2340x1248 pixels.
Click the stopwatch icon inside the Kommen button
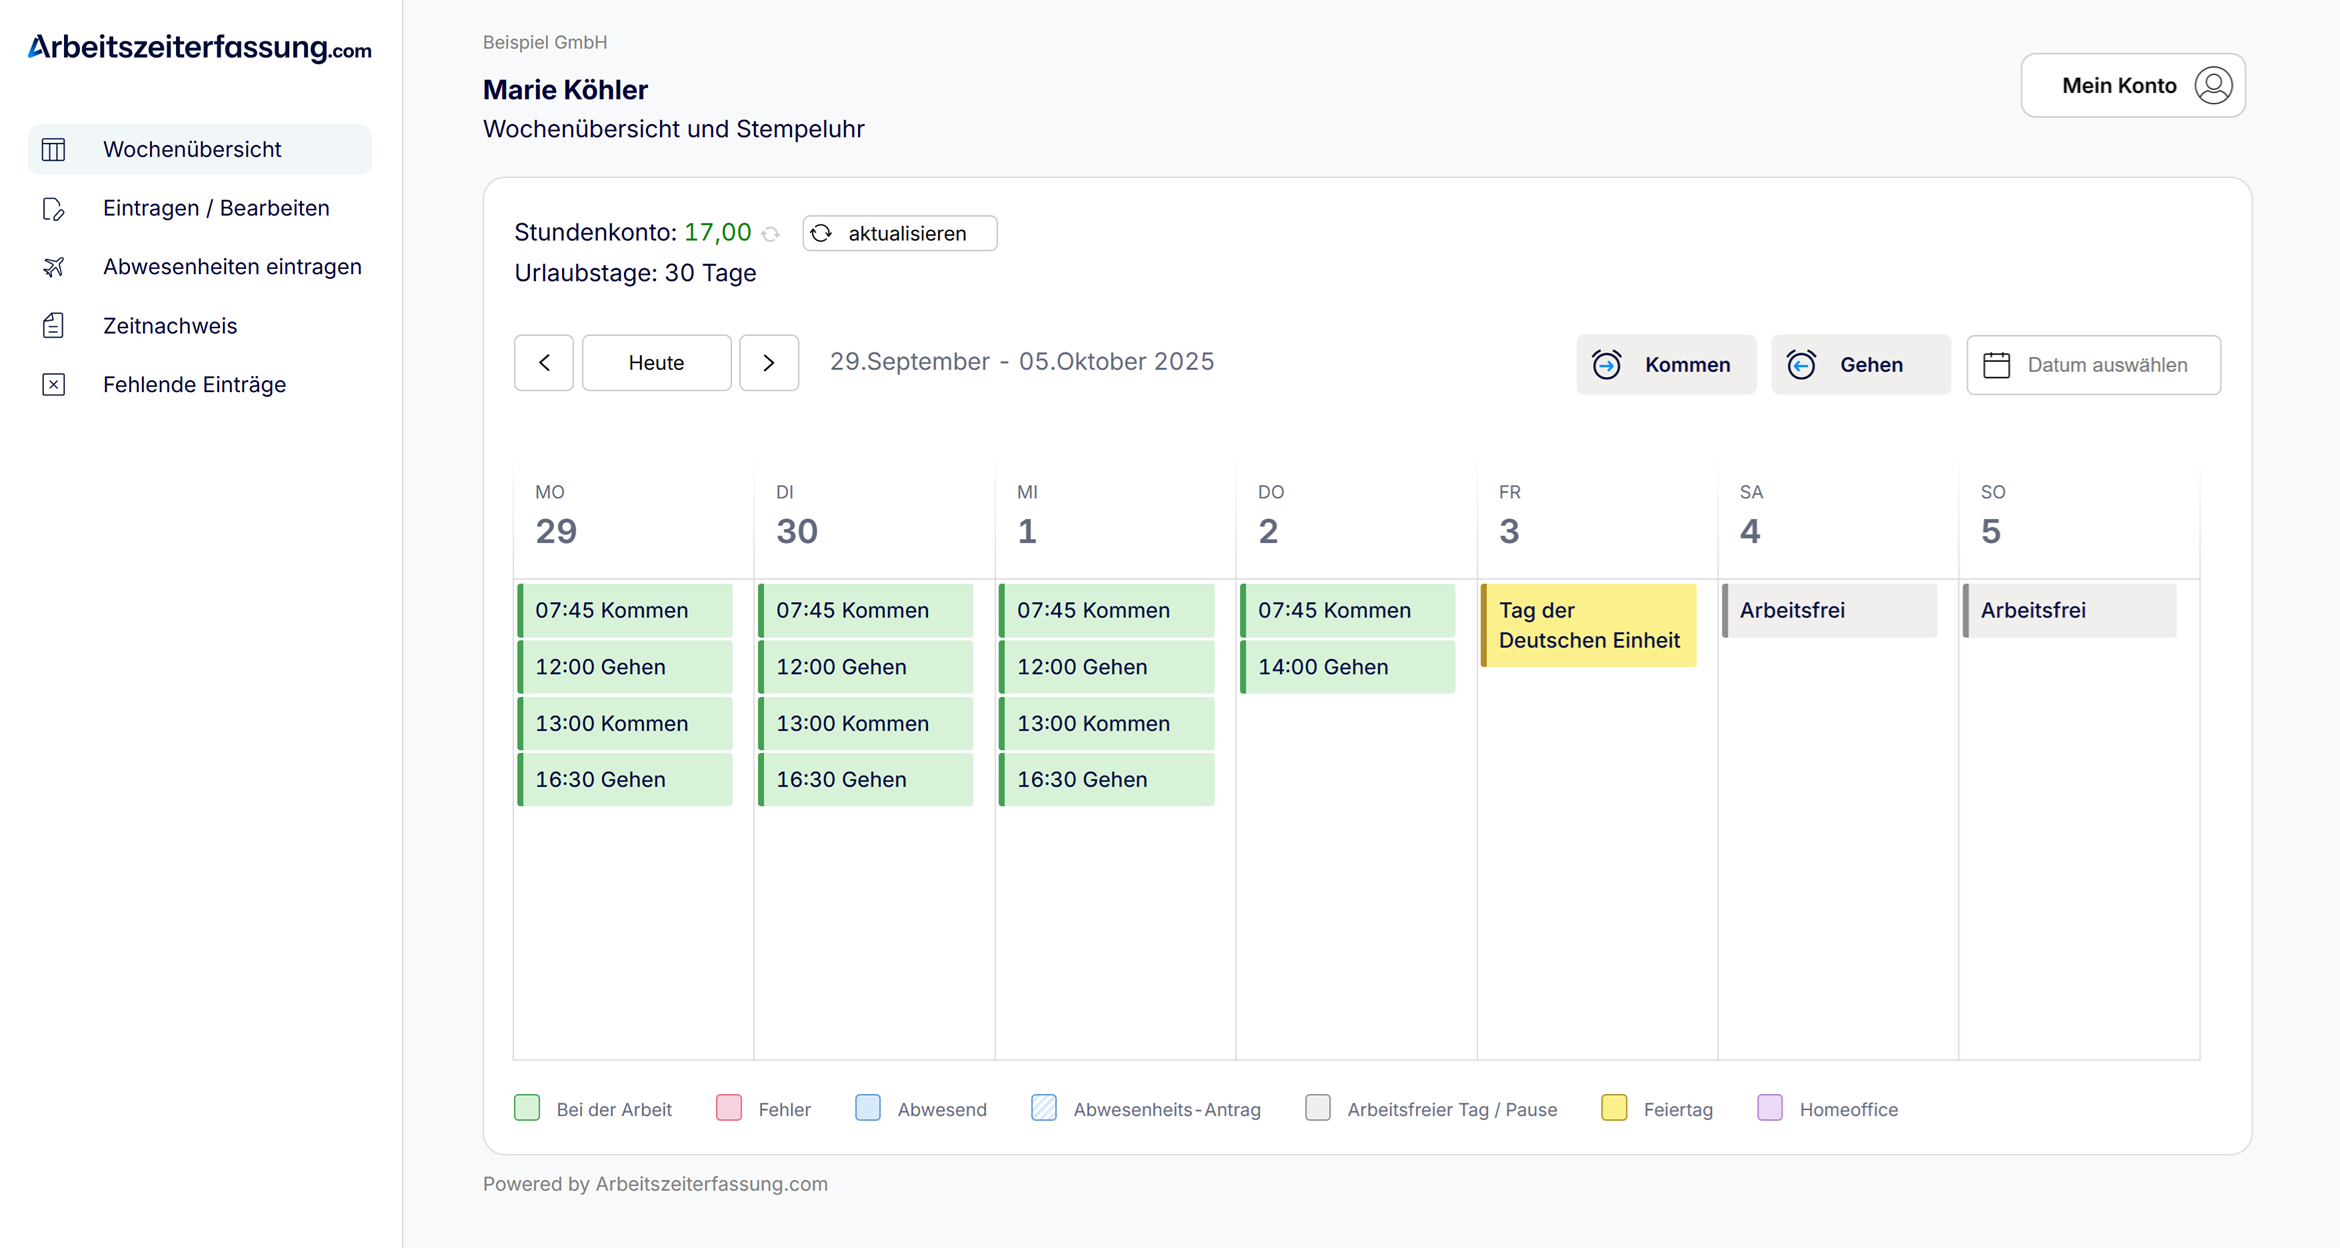[1607, 364]
